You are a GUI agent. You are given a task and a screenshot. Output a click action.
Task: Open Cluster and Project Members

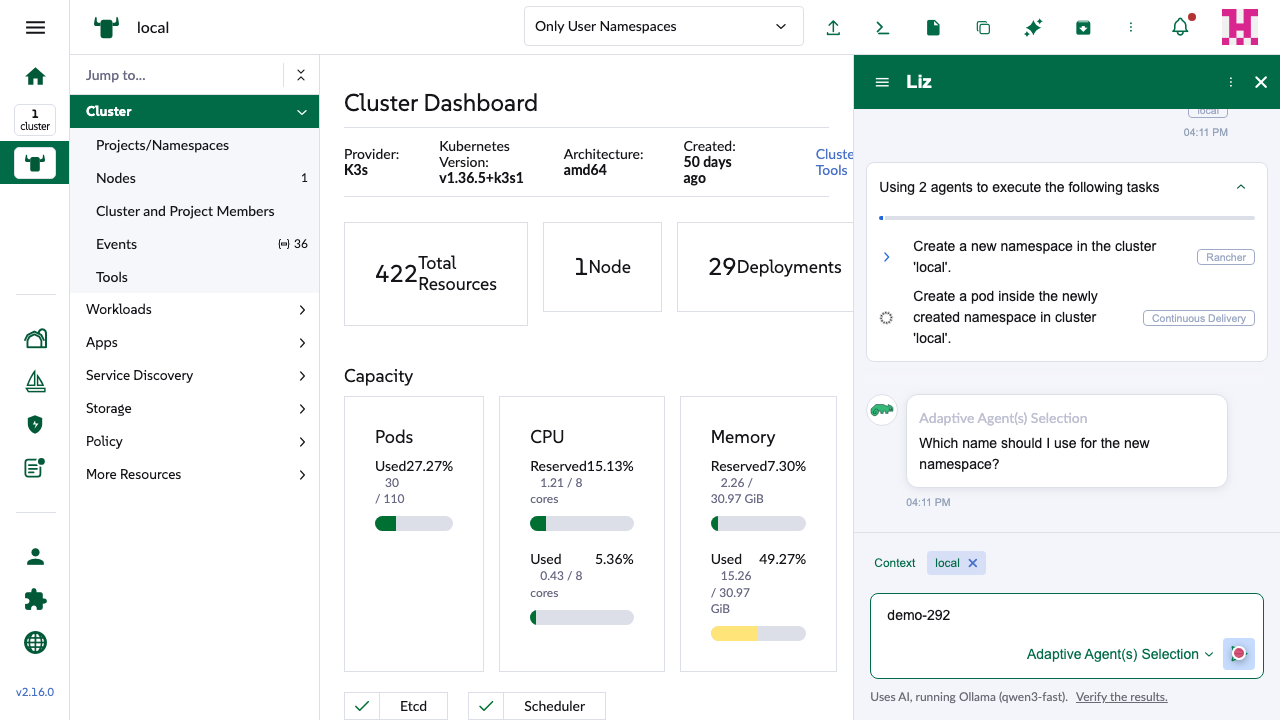tap(195, 211)
